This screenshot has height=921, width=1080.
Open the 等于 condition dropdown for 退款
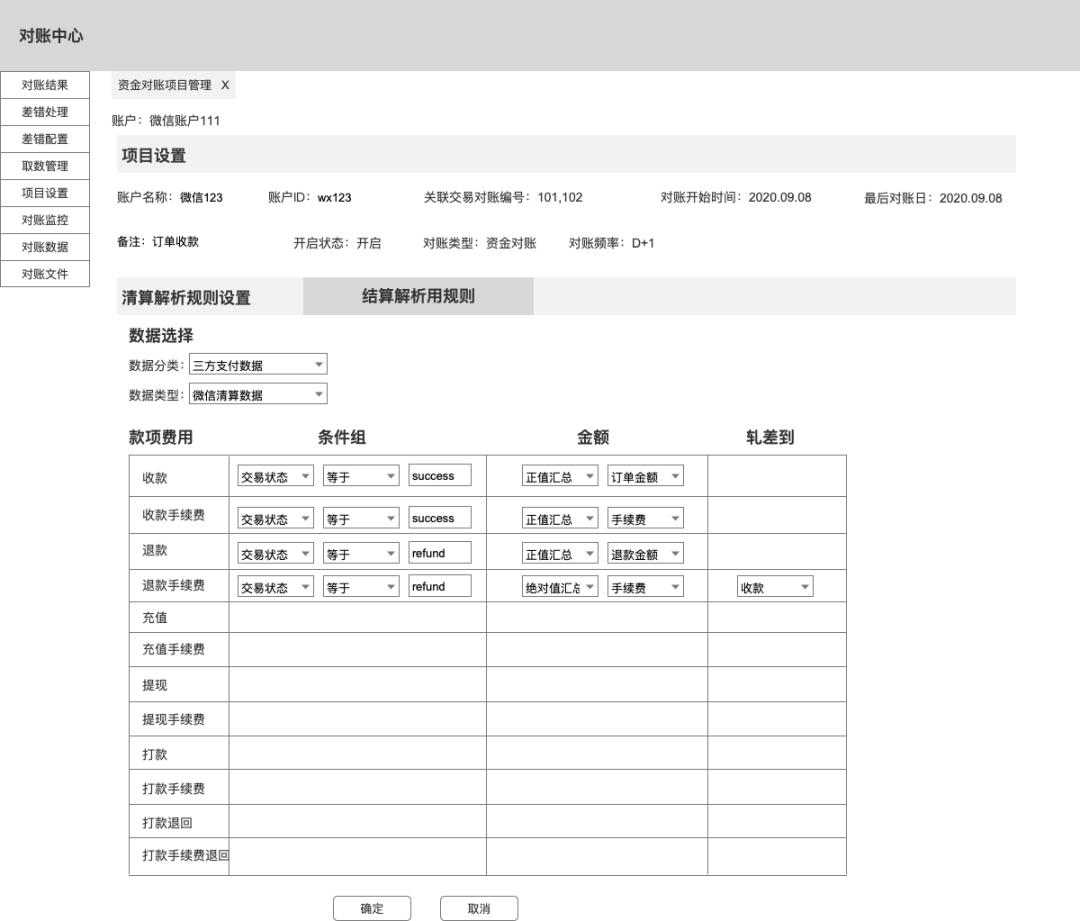pyautogui.click(x=360, y=552)
